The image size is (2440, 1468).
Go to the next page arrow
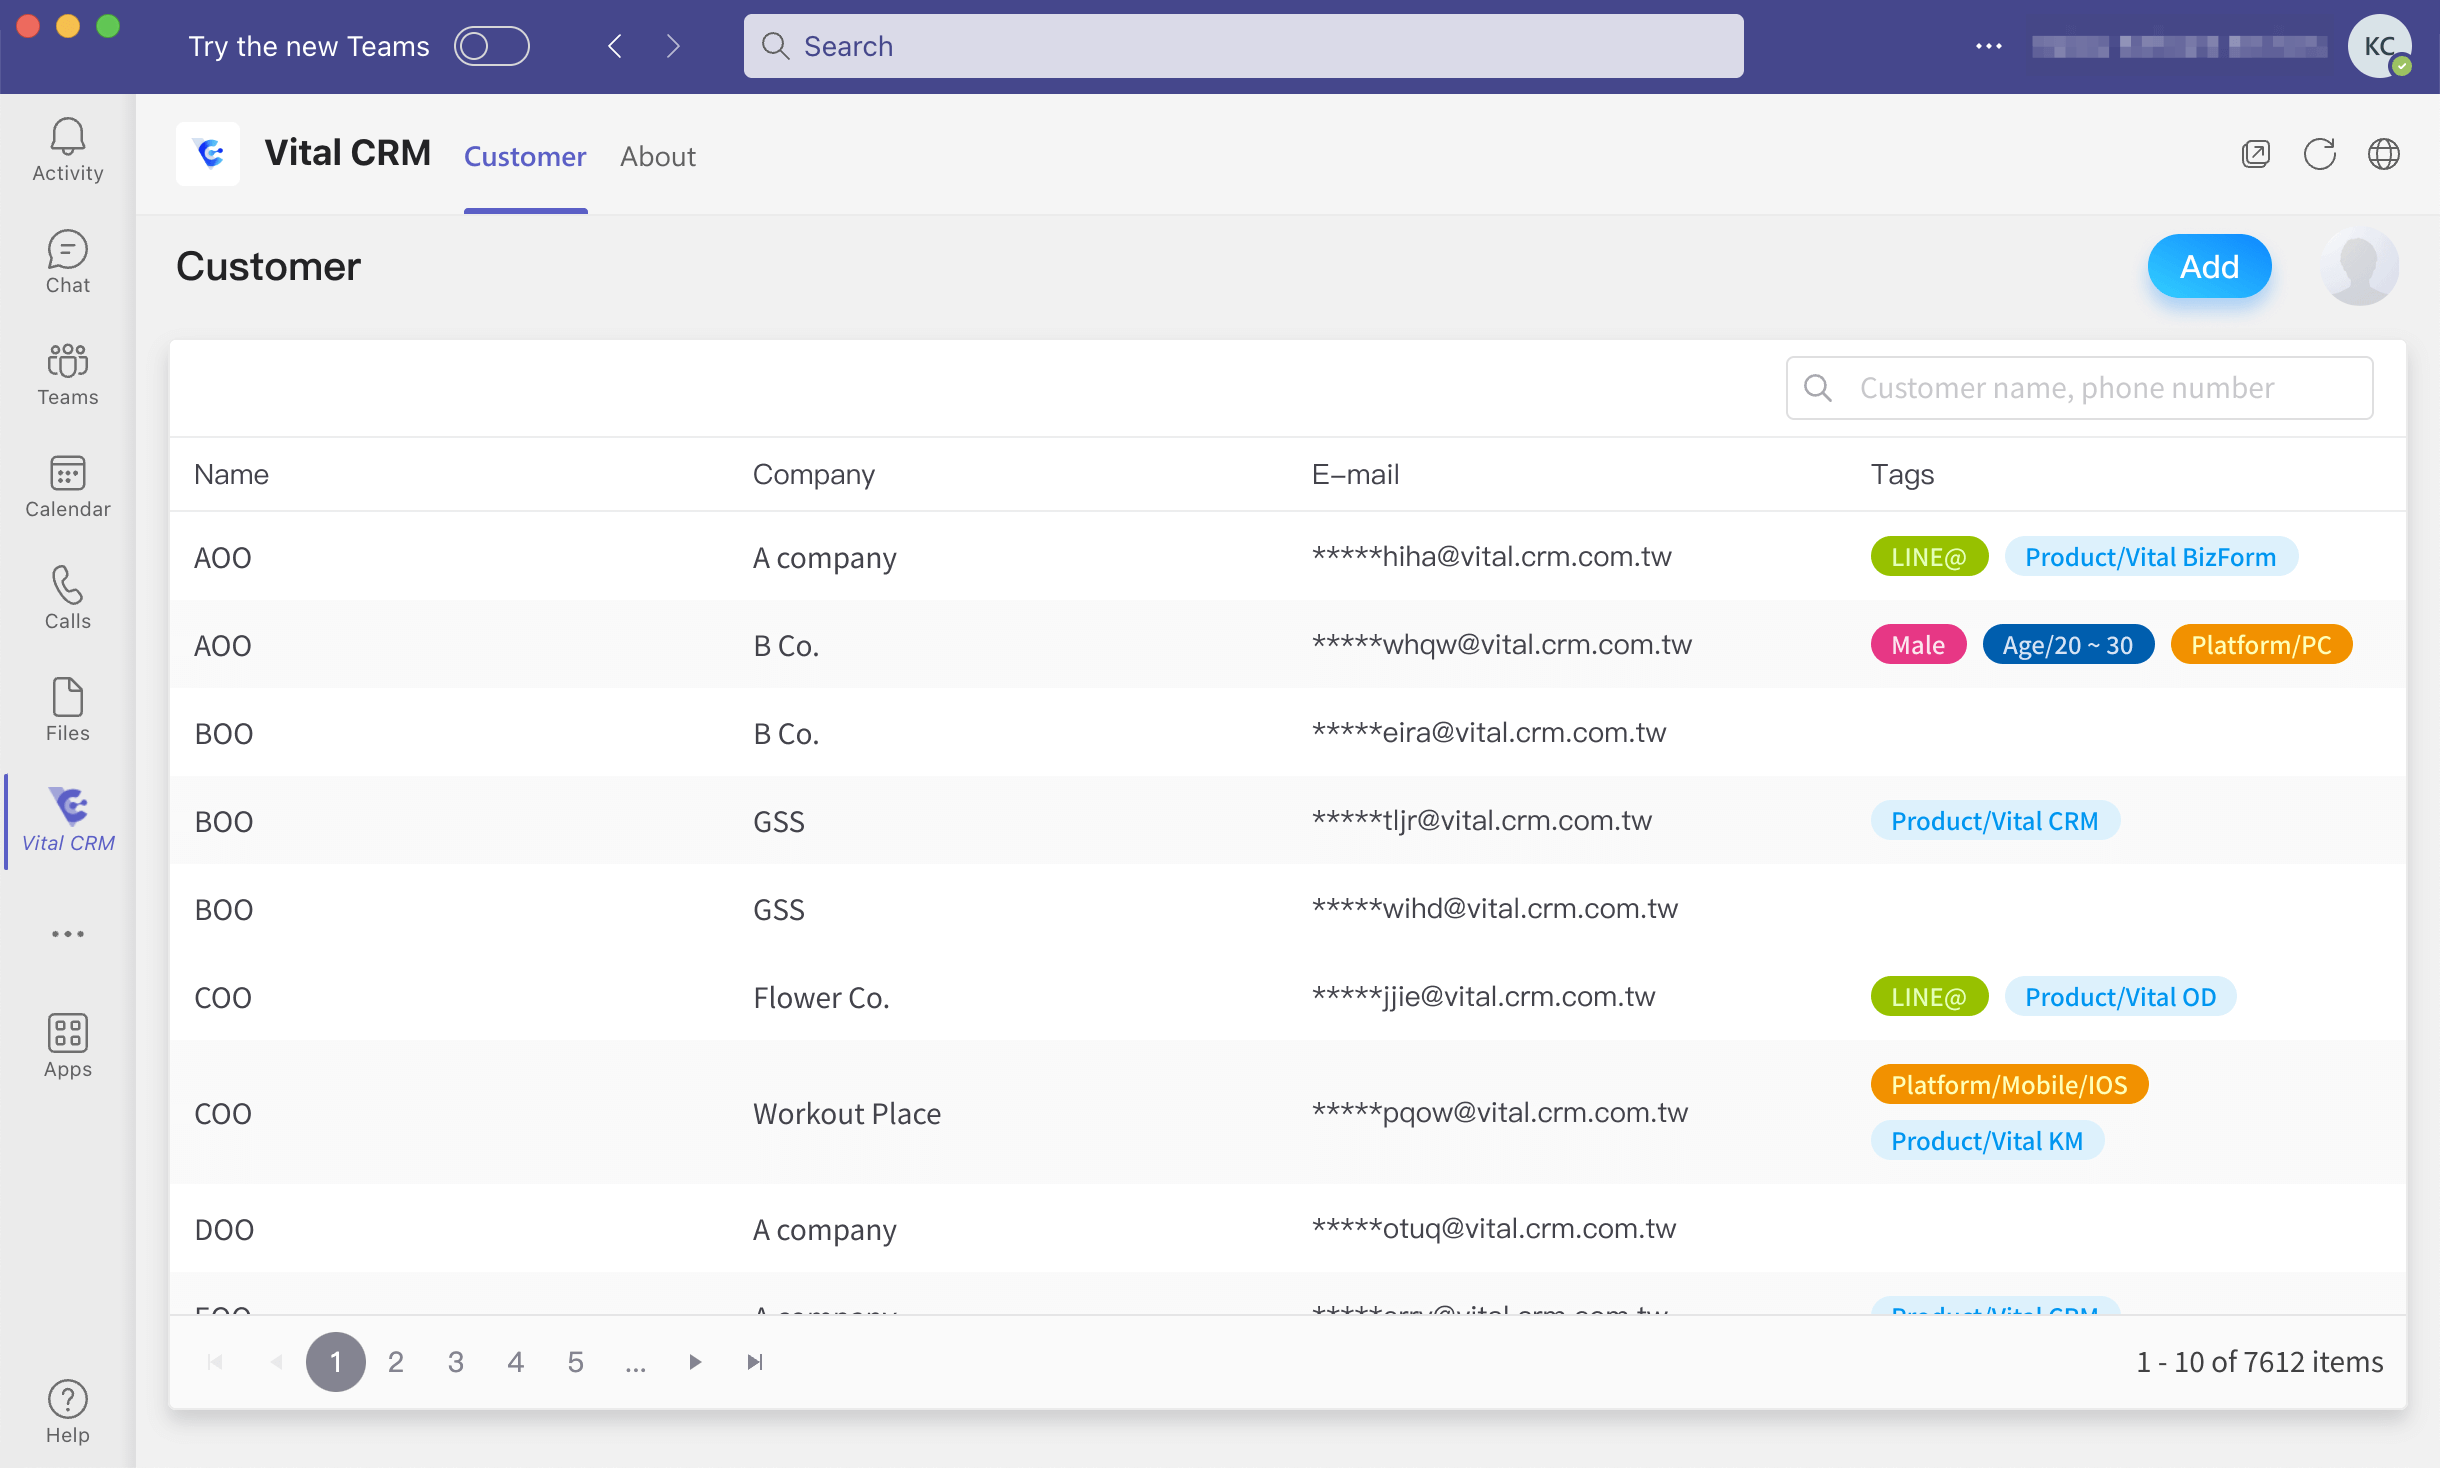695,1362
